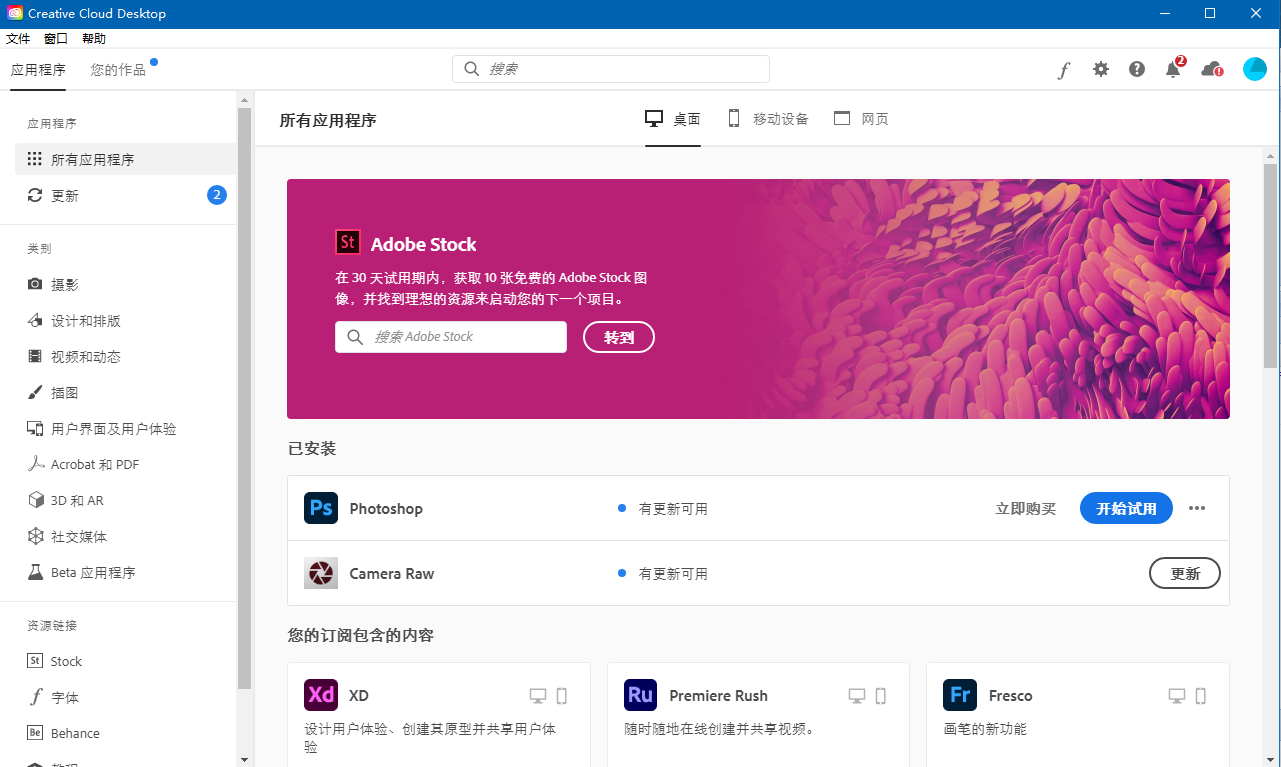Open the 文件 menu
Image resolution: width=1281 pixels, height=767 pixels.
[x=18, y=39]
